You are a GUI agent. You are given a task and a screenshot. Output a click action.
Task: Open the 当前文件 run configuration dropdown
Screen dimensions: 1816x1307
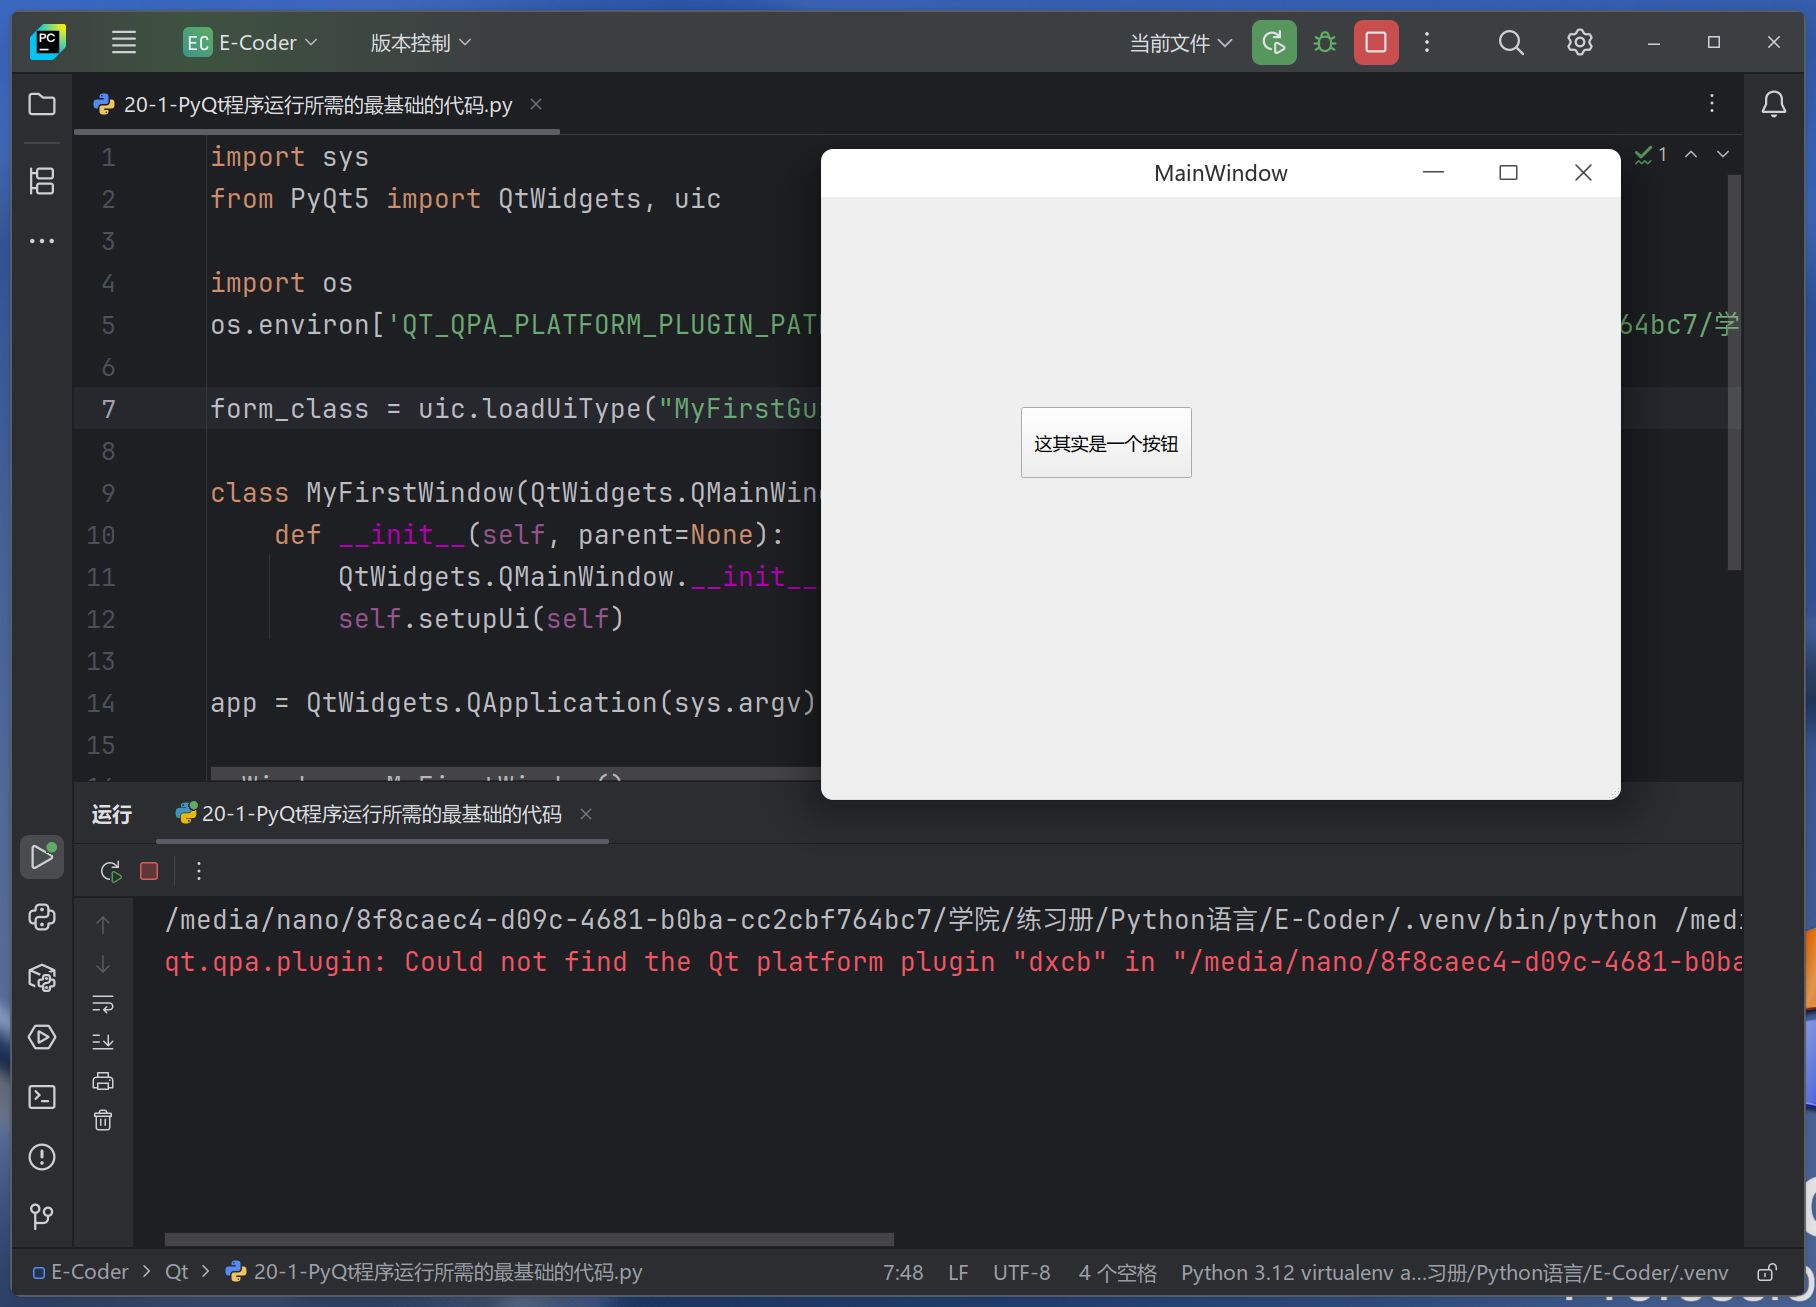coord(1181,43)
